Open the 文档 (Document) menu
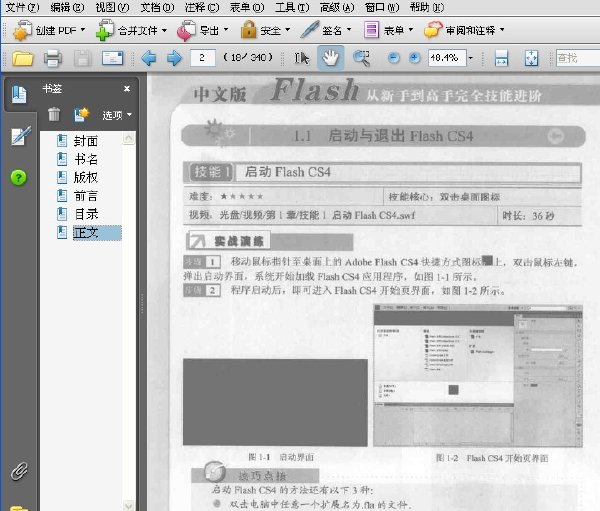This screenshot has height=511, width=600. point(157,7)
